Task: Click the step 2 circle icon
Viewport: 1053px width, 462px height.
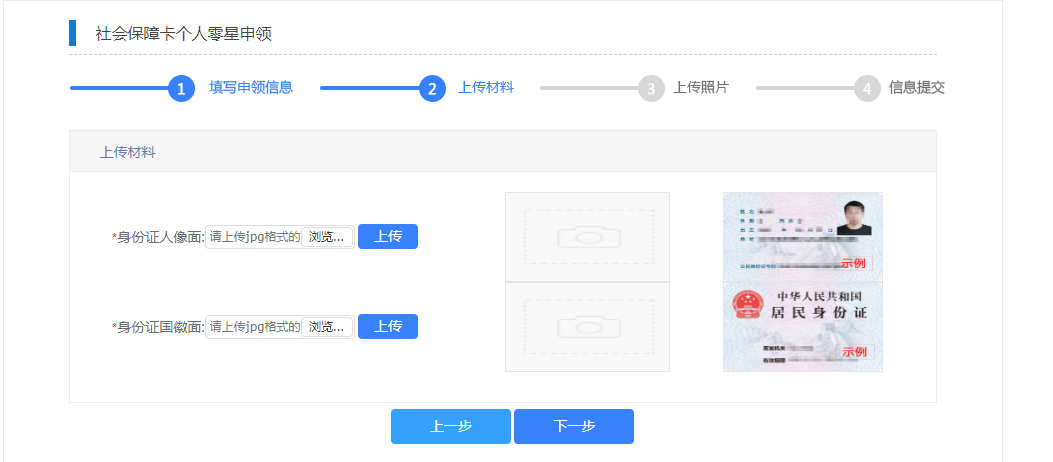Action: [432, 88]
